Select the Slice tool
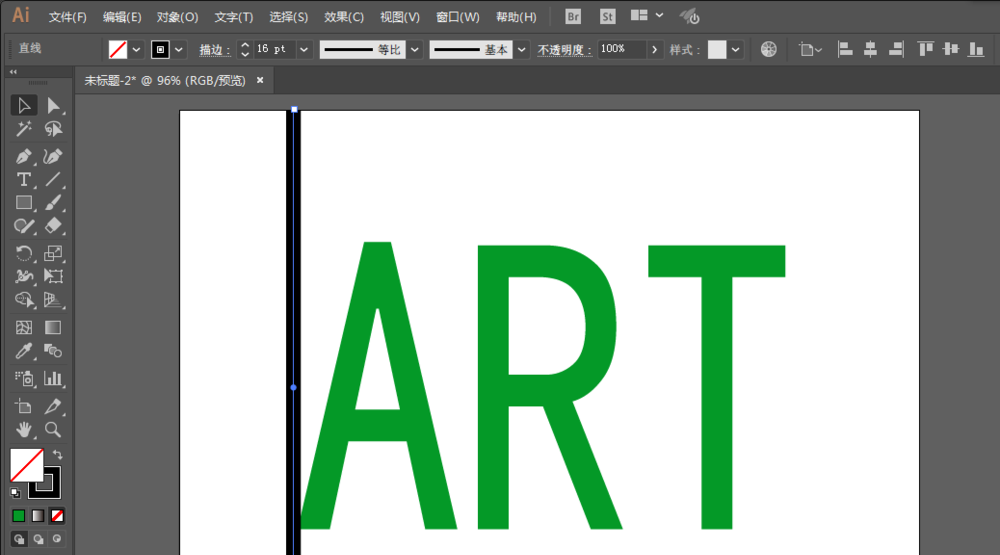Screen dimensions: 1000x555 point(53,406)
